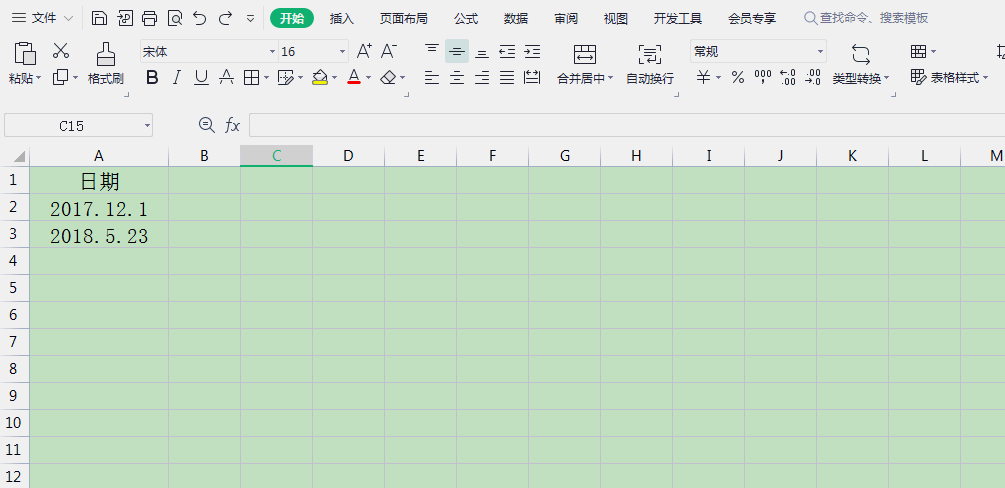Toggle Underline formatting

[201, 78]
